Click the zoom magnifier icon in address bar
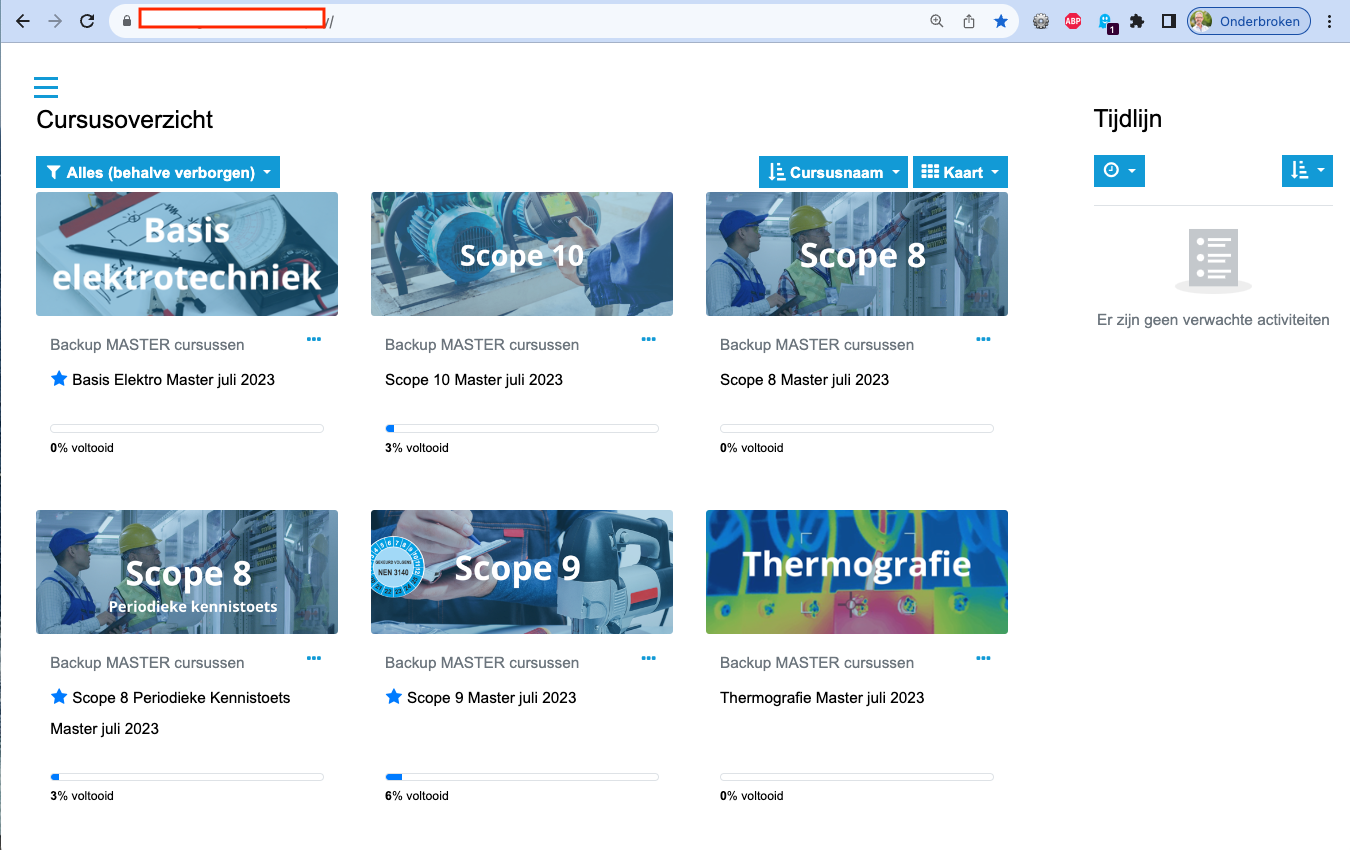1350x850 pixels. [937, 21]
